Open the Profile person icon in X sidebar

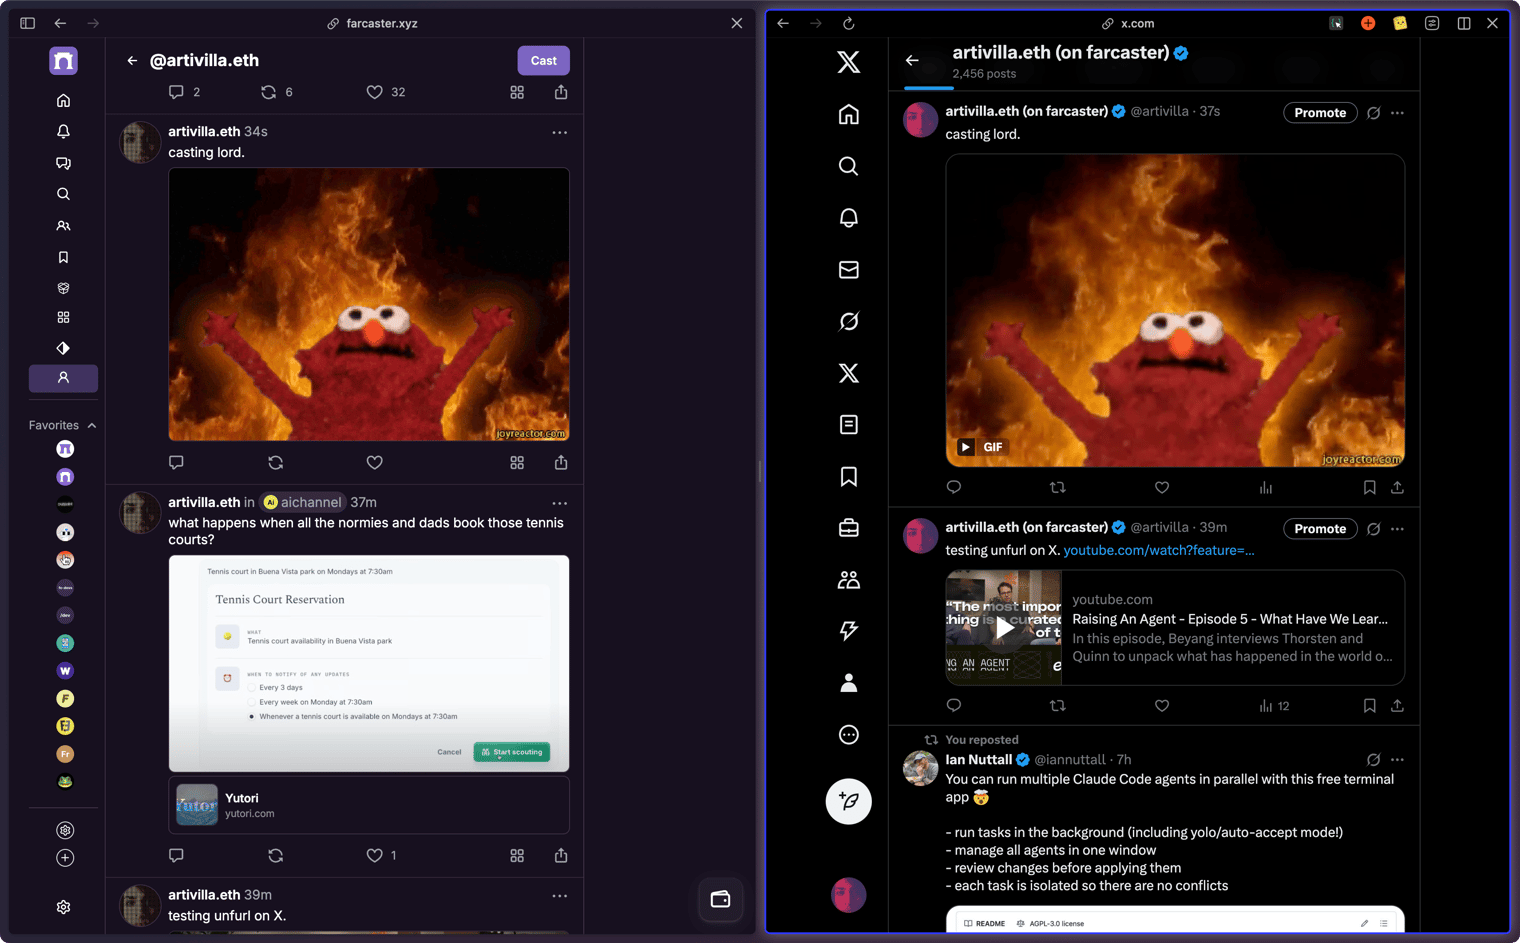(x=848, y=683)
